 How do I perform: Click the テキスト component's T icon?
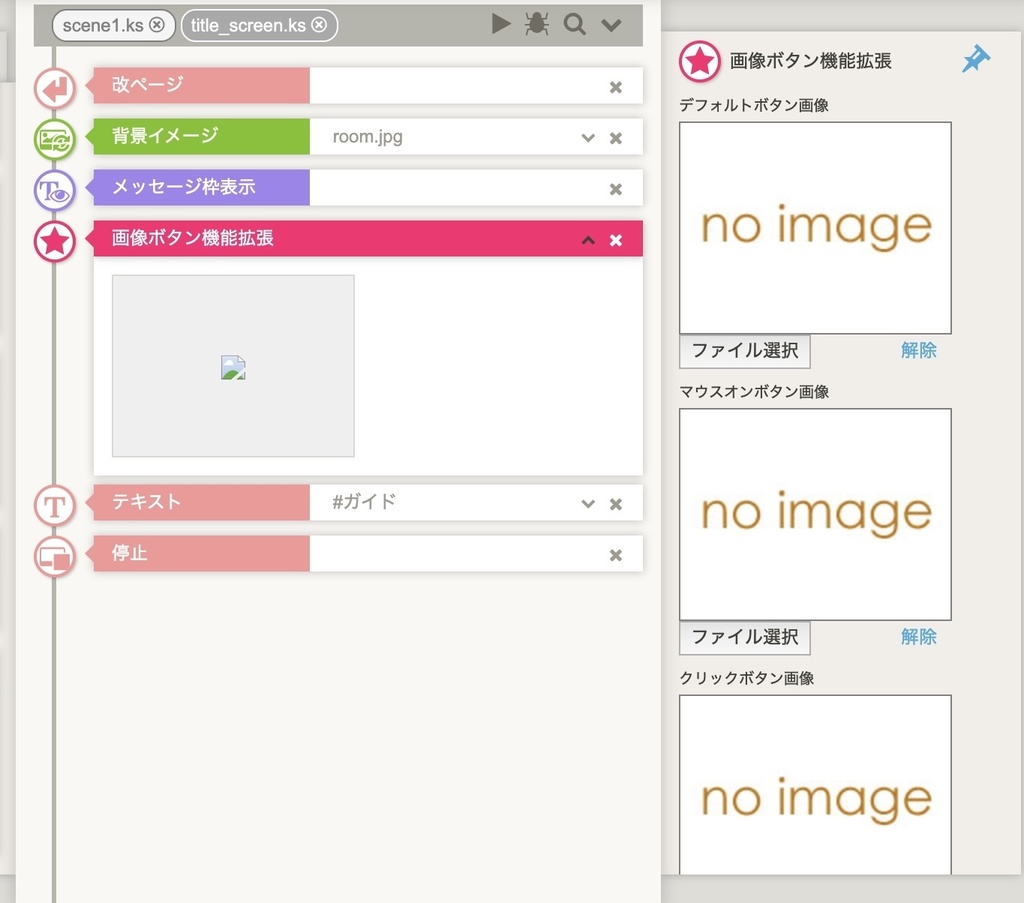click(54, 505)
